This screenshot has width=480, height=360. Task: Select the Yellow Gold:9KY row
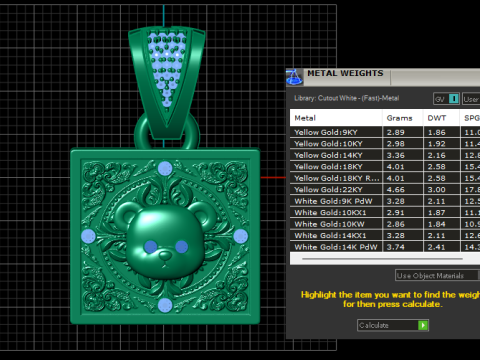pyautogui.click(x=385, y=132)
